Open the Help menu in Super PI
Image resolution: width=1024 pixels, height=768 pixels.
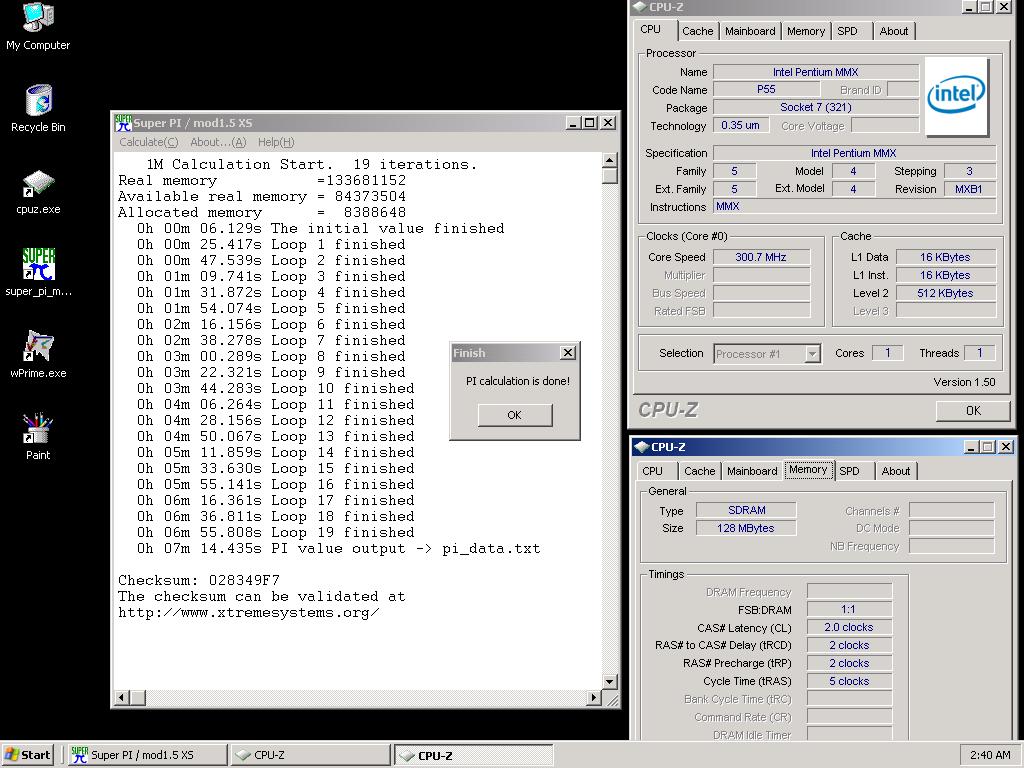click(x=276, y=142)
